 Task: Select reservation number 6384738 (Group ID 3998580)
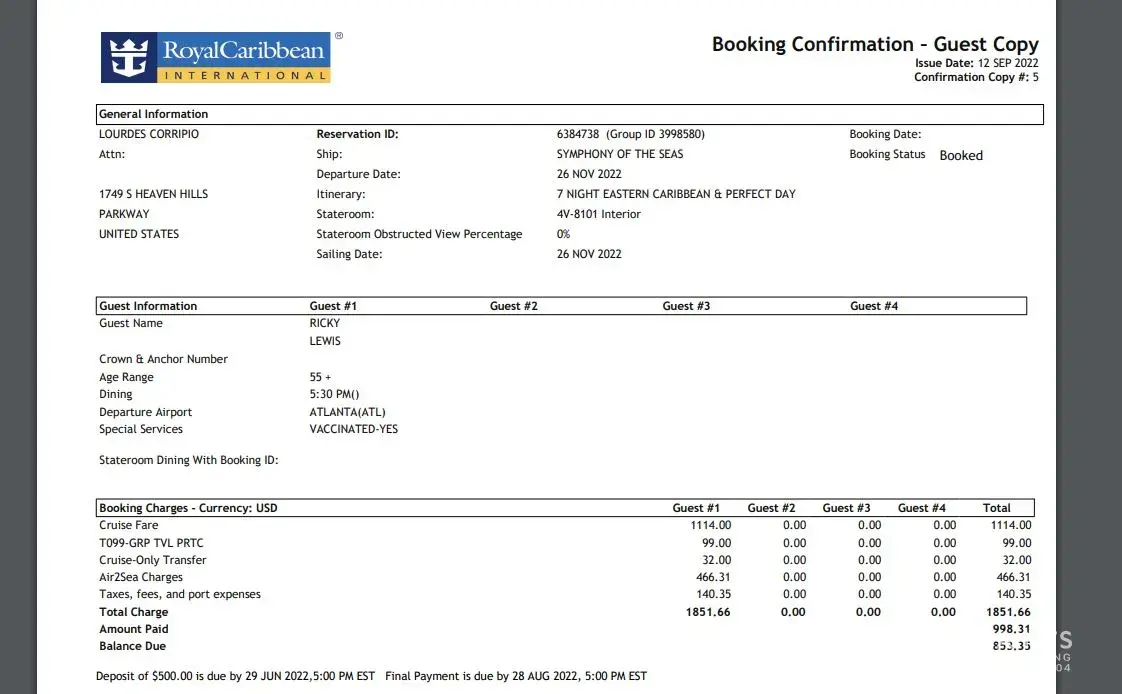pos(630,134)
